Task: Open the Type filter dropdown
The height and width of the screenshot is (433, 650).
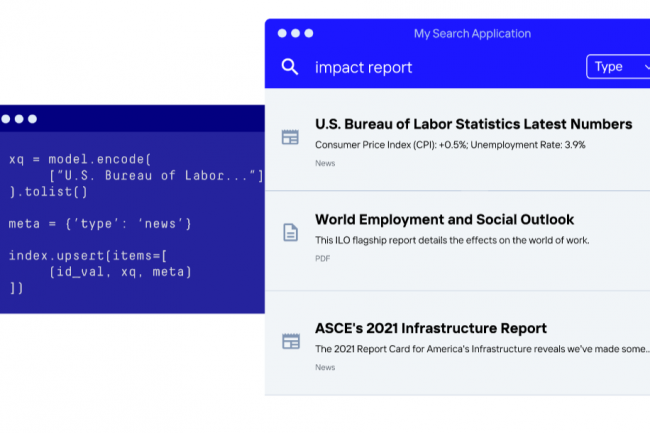Action: pyautogui.click(x=618, y=67)
